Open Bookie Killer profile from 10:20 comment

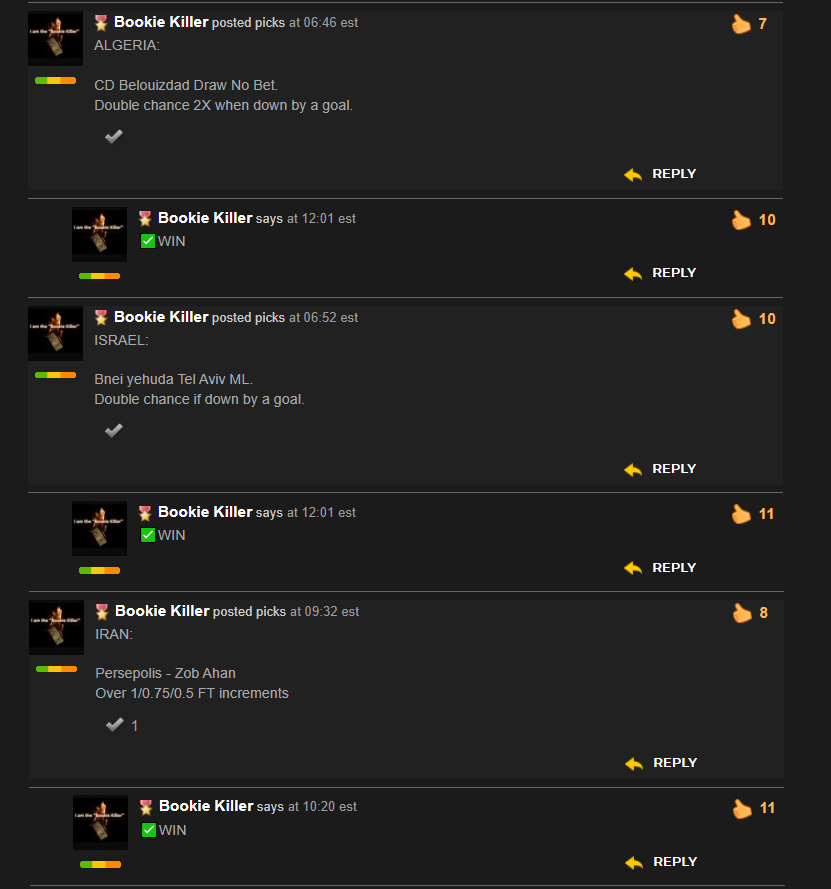tap(206, 806)
